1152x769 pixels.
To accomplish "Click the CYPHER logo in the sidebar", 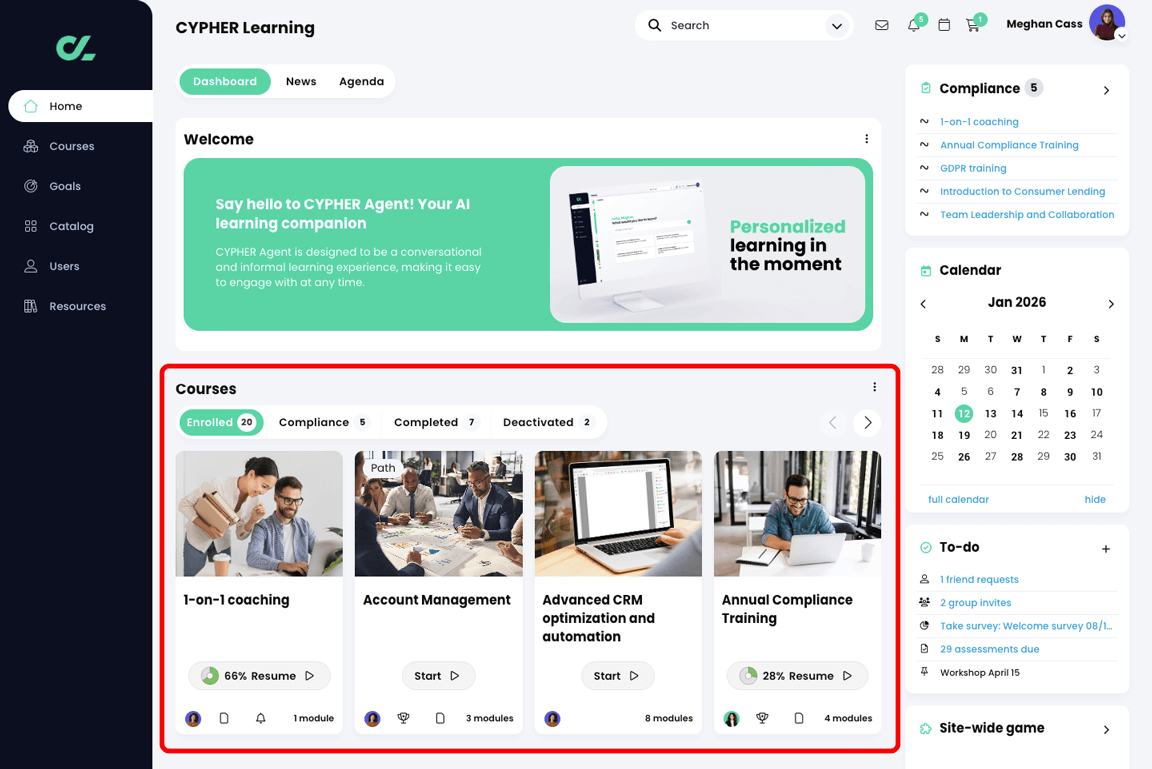I will point(74,47).
